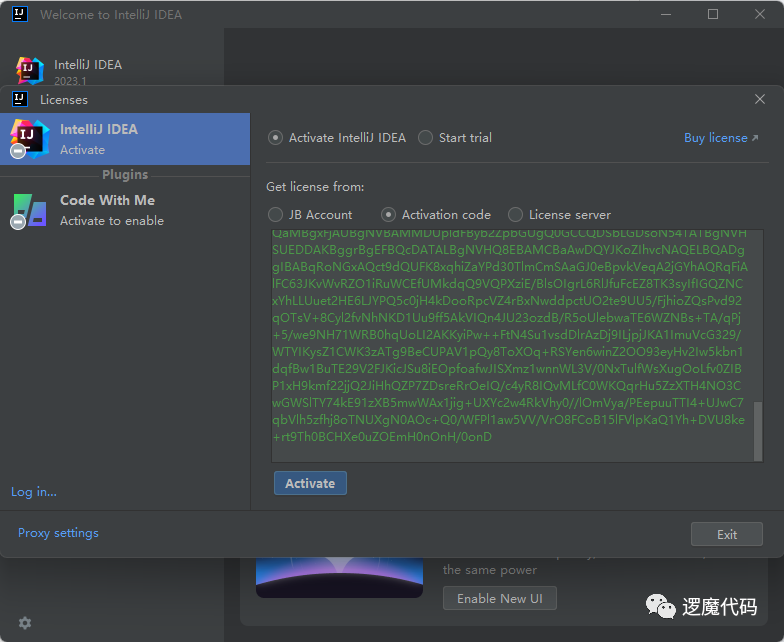Click the 'Get license from:' label
The width and height of the screenshot is (784, 642).
(x=315, y=187)
